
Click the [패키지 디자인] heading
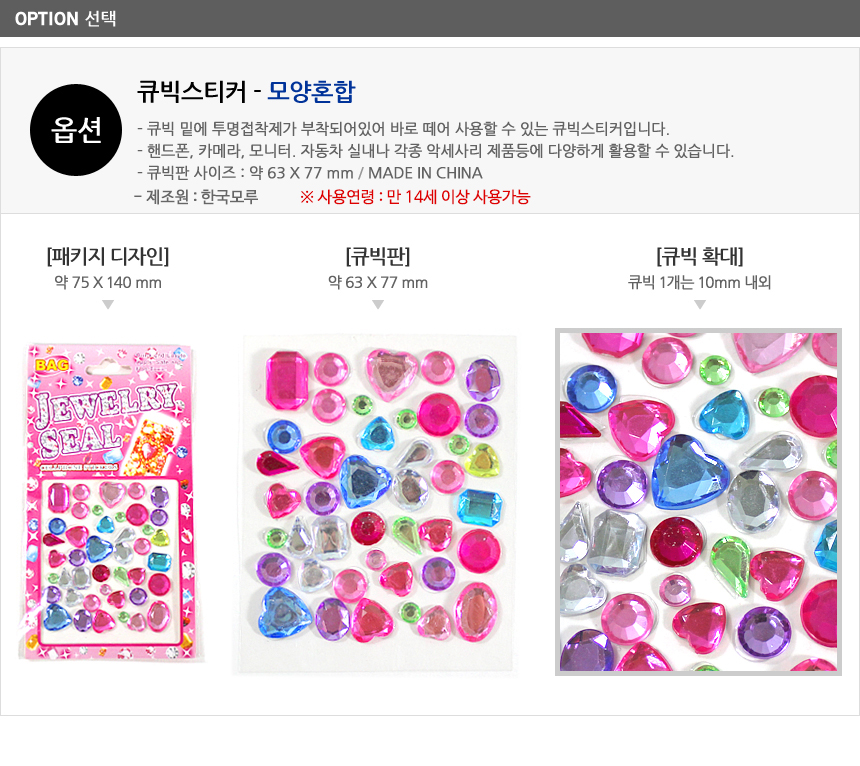pyautogui.click(x=108, y=256)
